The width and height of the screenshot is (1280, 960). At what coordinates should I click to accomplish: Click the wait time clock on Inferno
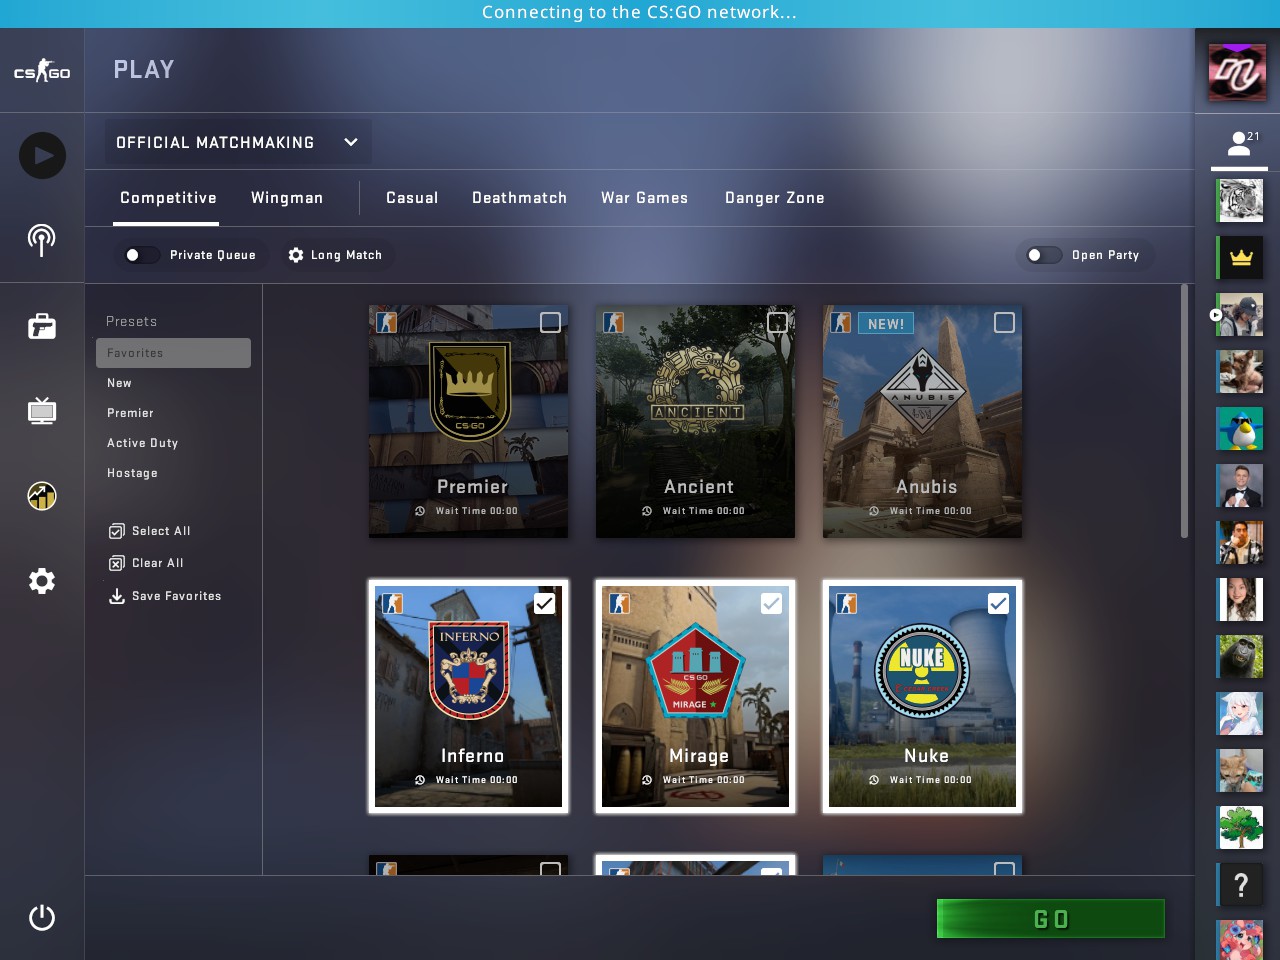[420, 780]
